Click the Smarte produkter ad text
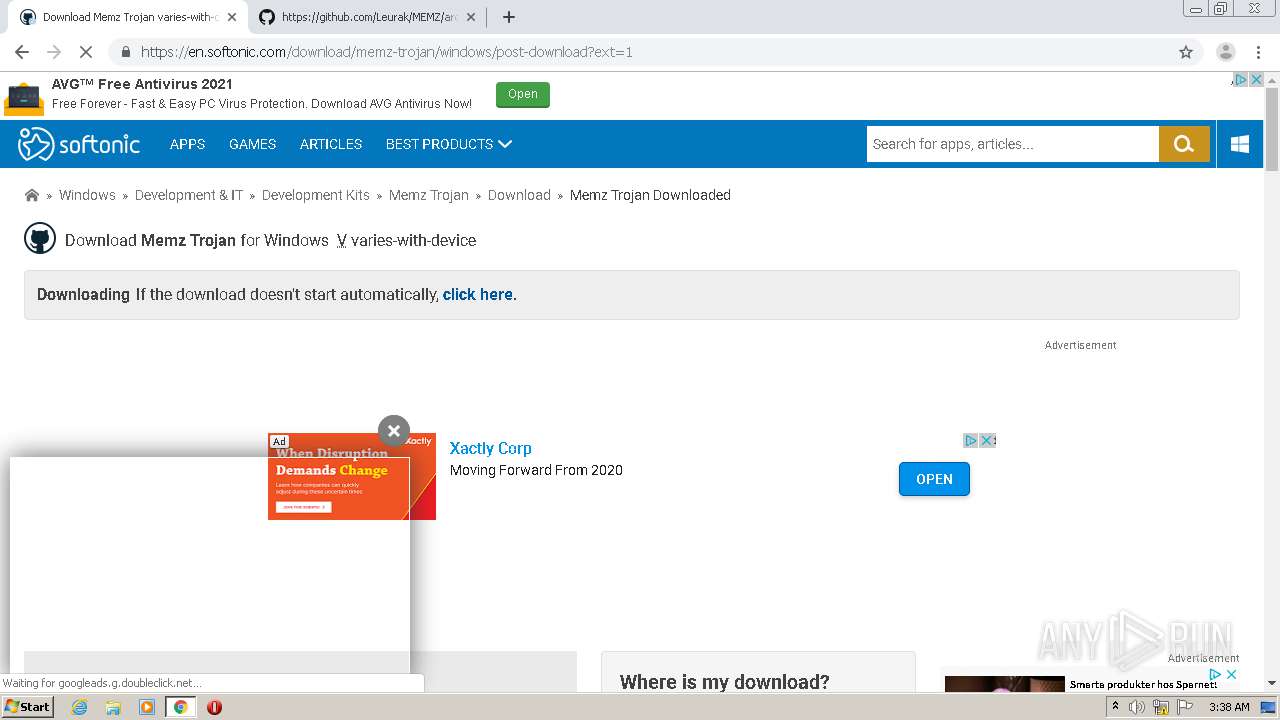 pyautogui.click(x=1143, y=684)
